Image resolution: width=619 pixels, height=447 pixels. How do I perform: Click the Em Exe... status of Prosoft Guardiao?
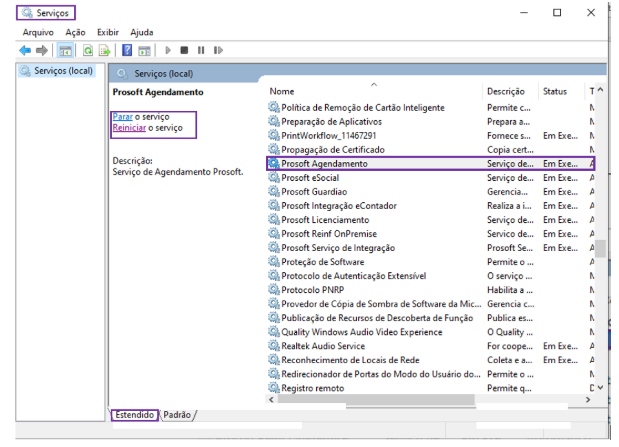coord(560,192)
